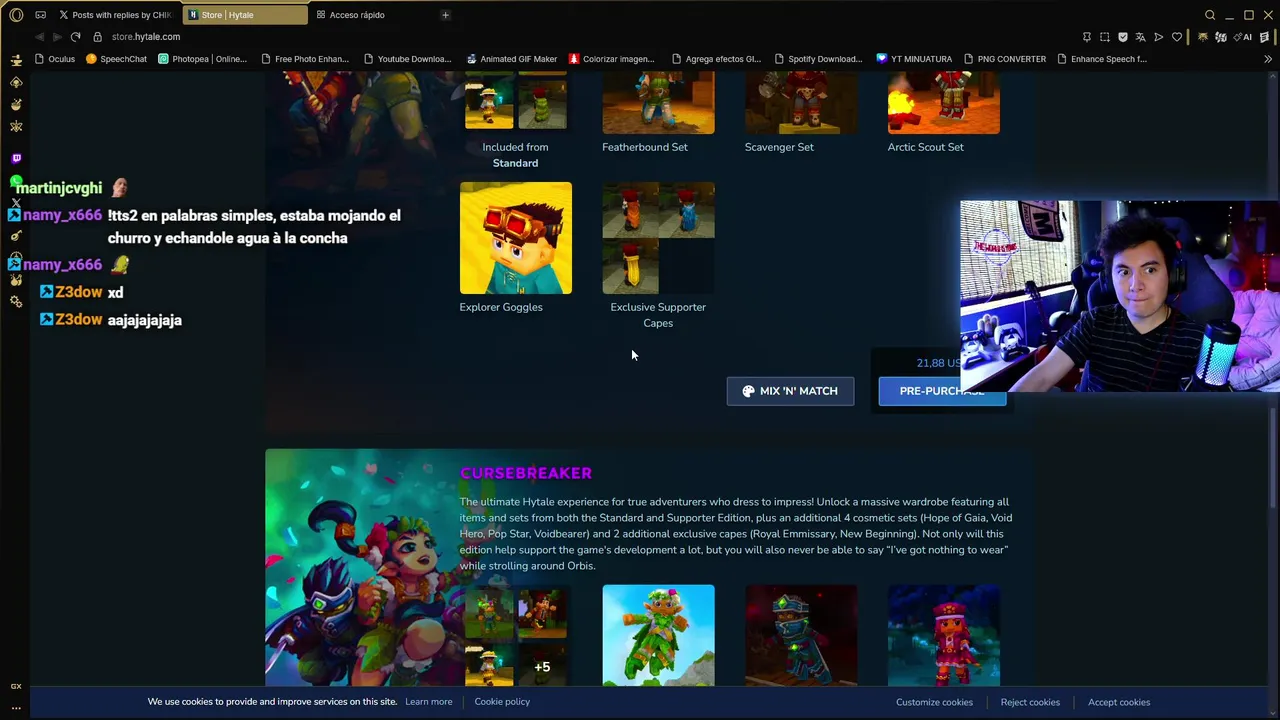The height and width of the screenshot is (720, 1280).
Task: Switch to the 'Acceso rápido' tab
Action: tap(366, 15)
